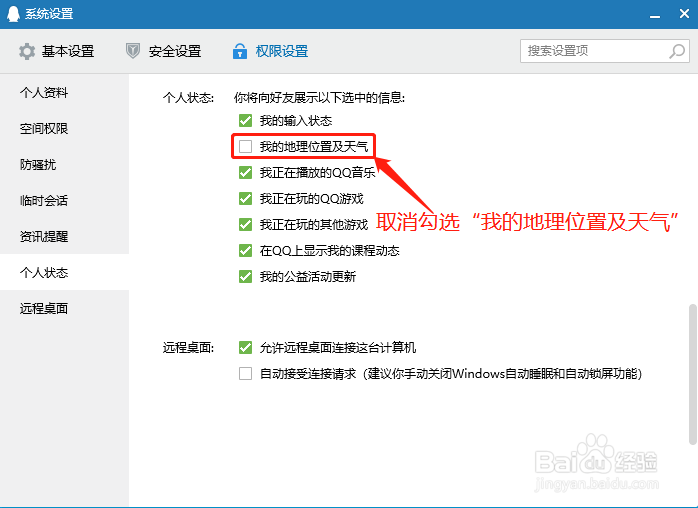Check 我的地理位置及天气 checkbox

coord(245,146)
